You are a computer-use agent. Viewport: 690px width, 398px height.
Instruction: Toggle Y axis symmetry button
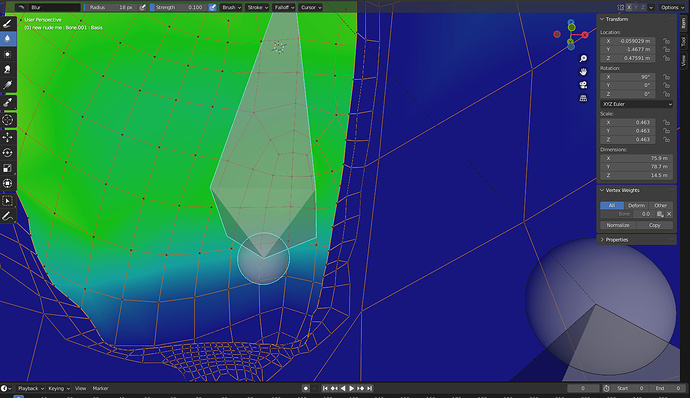pos(636,7)
